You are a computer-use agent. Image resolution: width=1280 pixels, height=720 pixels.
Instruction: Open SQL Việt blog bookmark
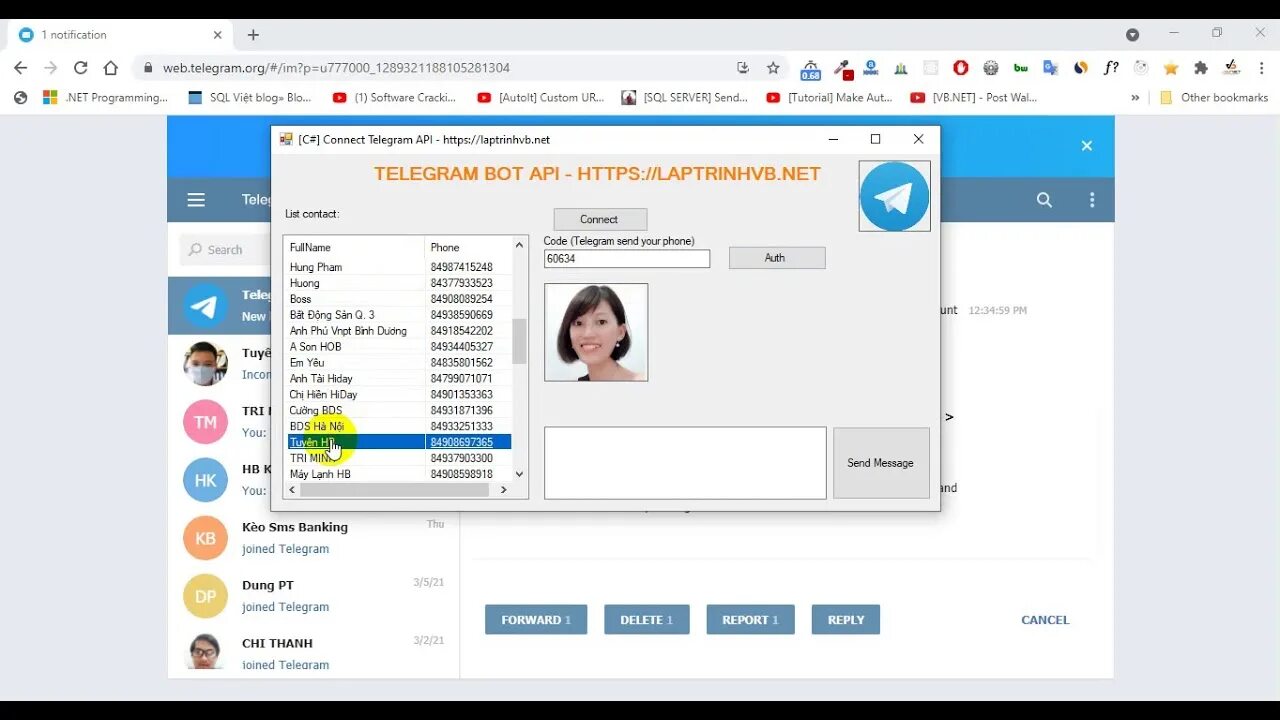tap(249, 97)
